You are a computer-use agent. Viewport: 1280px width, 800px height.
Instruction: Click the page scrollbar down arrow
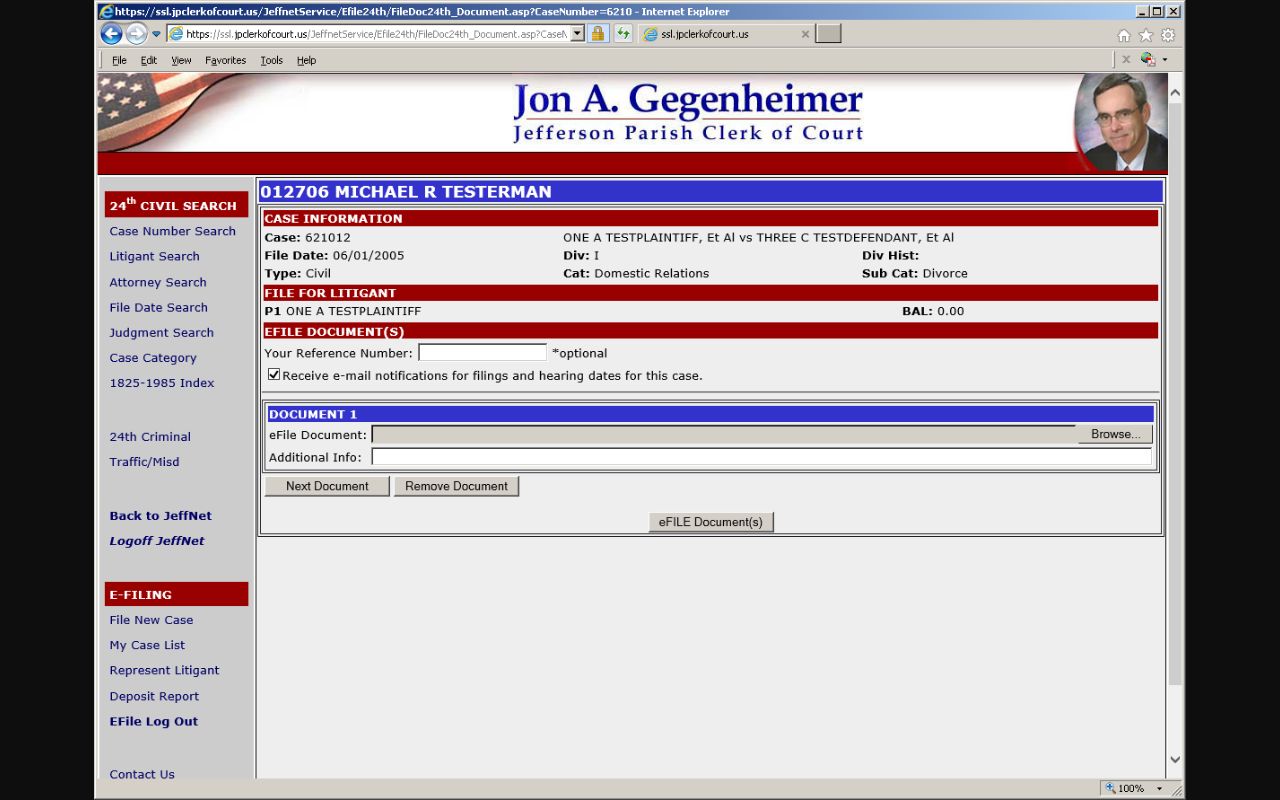pyautogui.click(x=1175, y=760)
